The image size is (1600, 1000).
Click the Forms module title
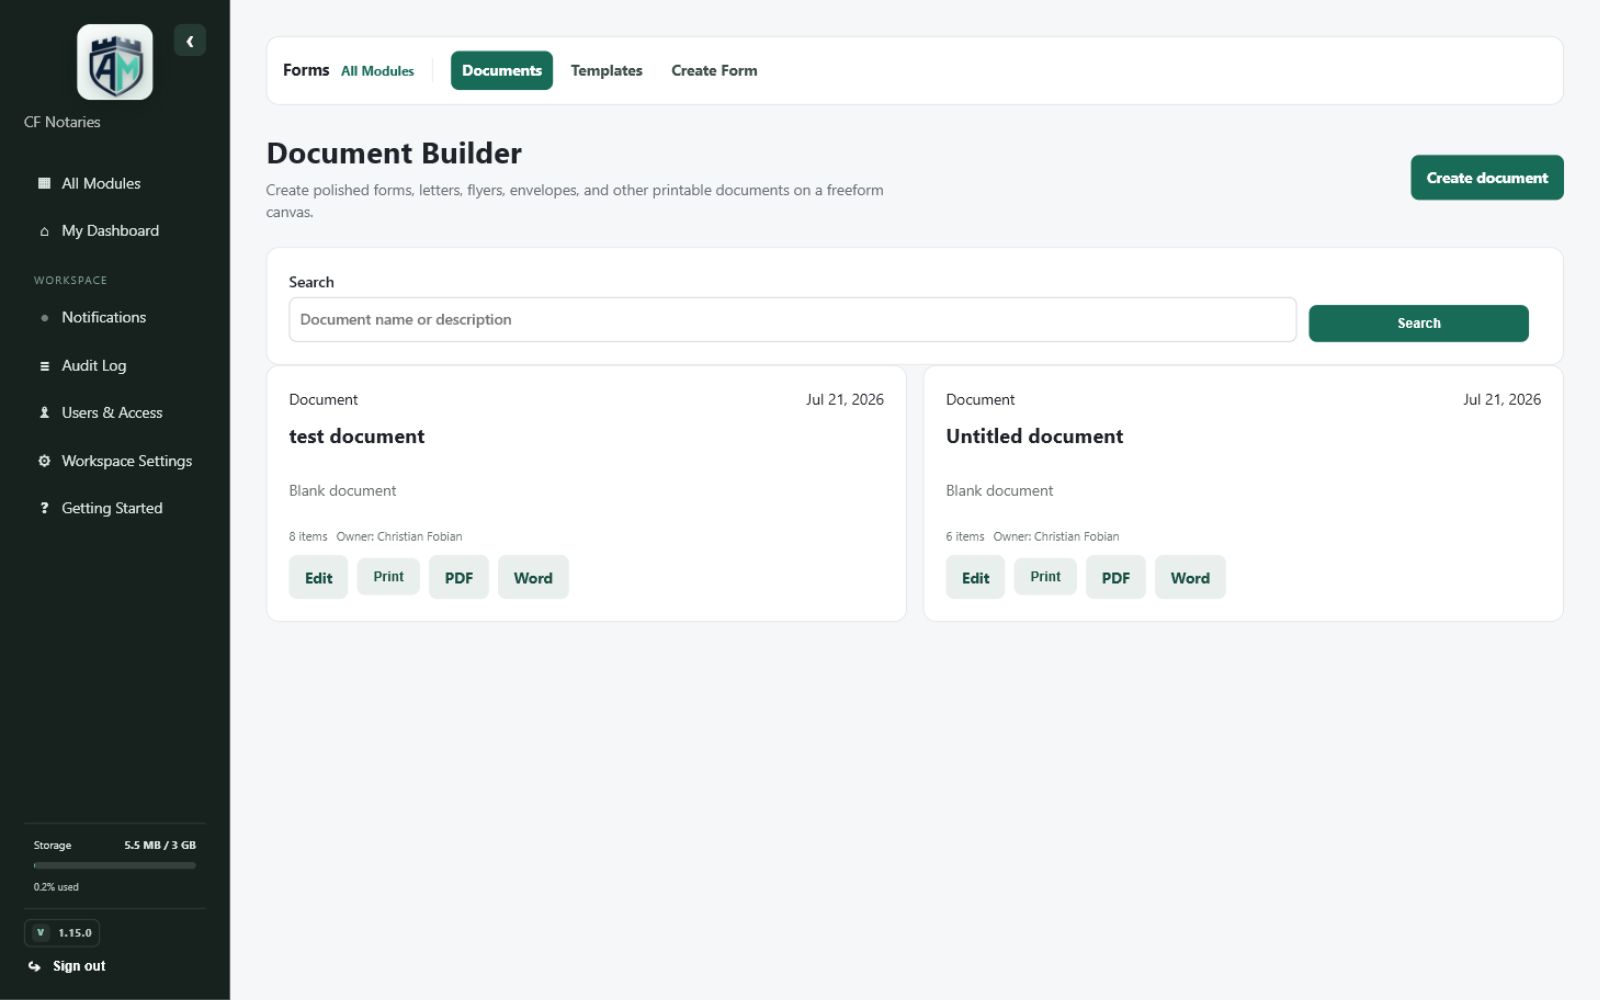click(306, 70)
